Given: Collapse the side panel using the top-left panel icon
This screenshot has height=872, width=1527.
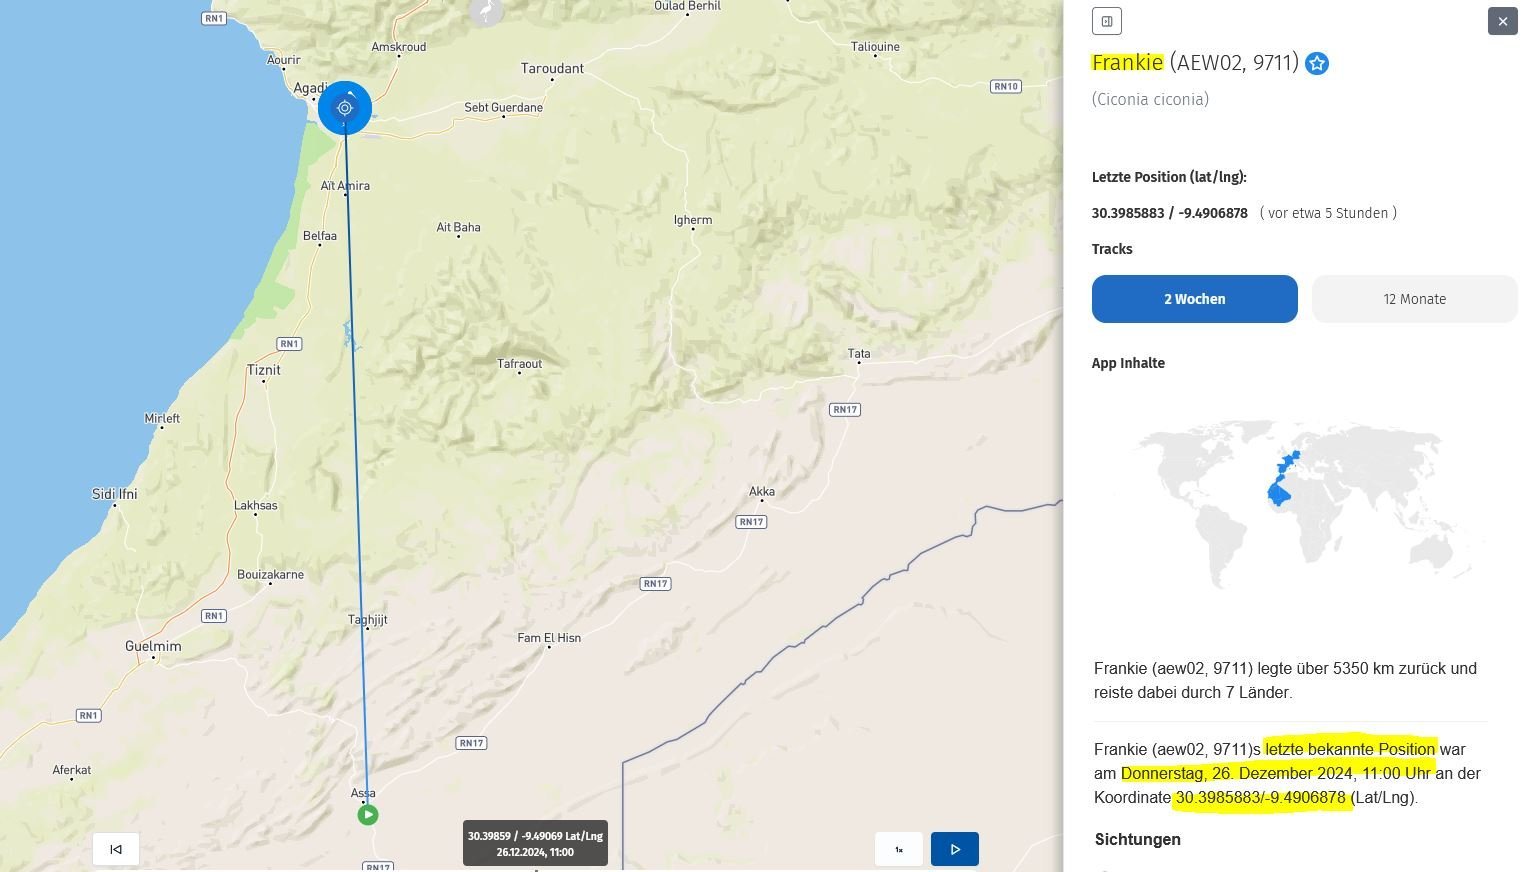Looking at the screenshot, I should tap(1106, 21).
